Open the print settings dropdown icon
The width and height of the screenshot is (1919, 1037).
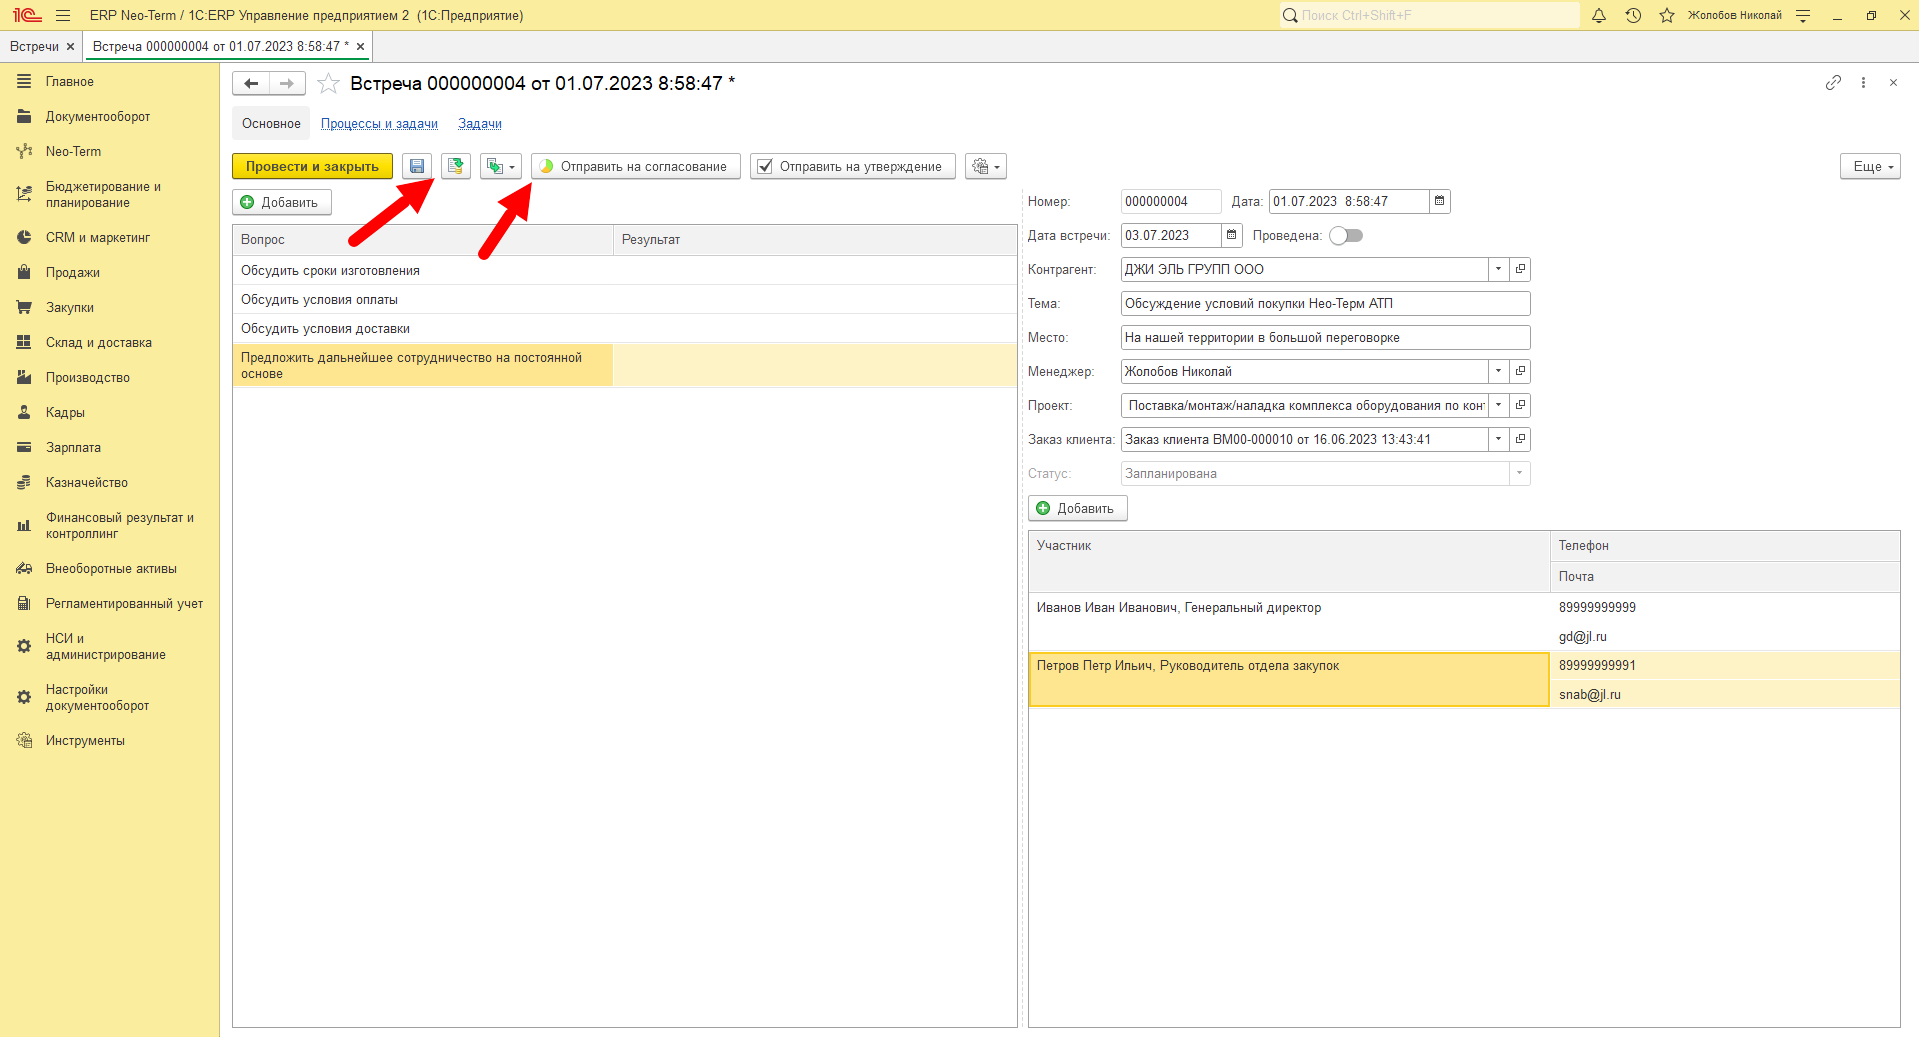[x=986, y=166]
